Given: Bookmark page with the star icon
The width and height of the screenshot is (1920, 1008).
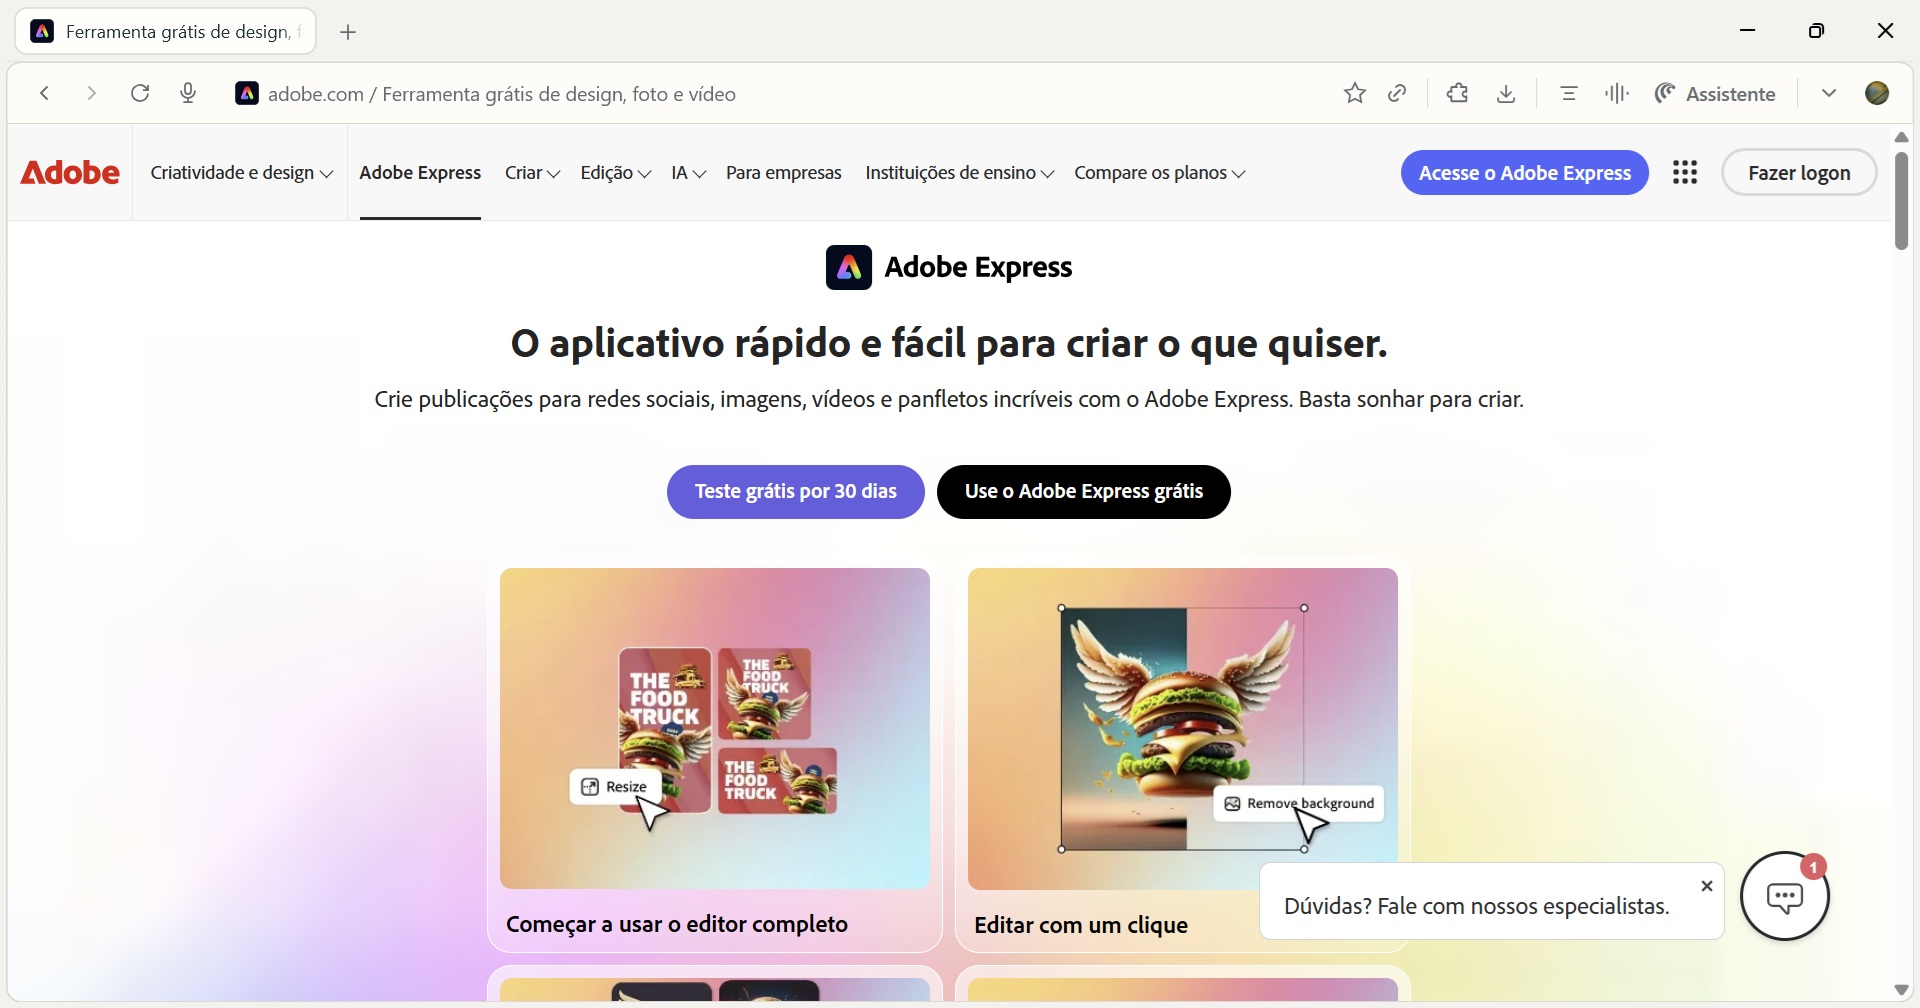Looking at the screenshot, I should click(1355, 93).
